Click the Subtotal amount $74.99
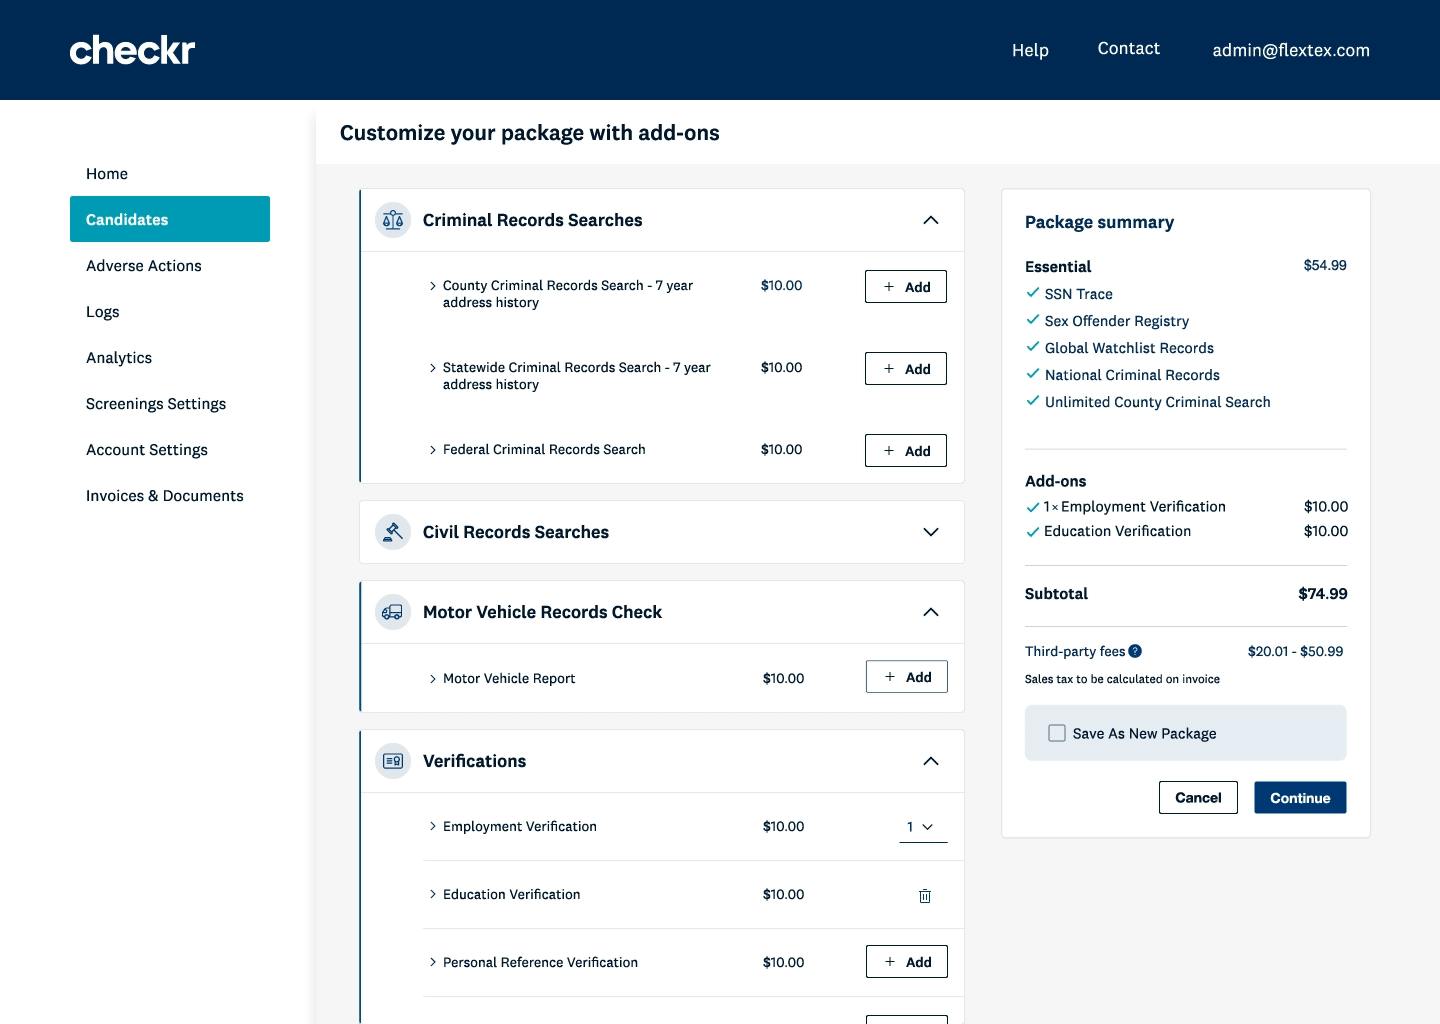The image size is (1440, 1024). 1323,594
